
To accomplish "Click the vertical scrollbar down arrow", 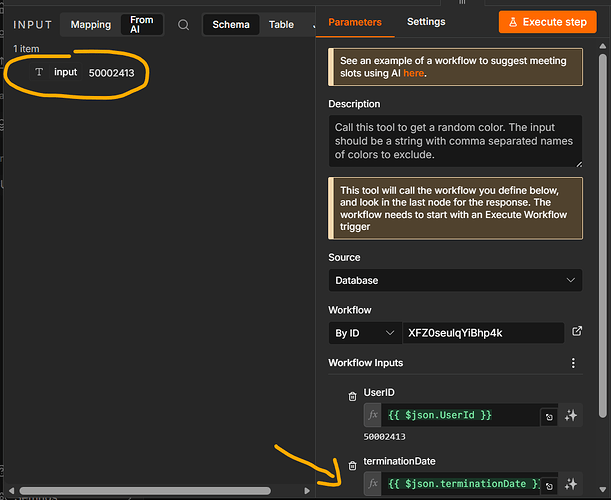I will (x=602, y=489).
